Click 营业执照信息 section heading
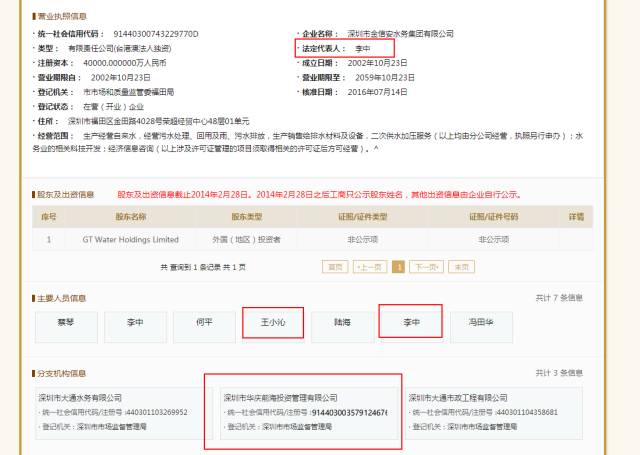The height and width of the screenshot is (455, 640). click(62, 16)
